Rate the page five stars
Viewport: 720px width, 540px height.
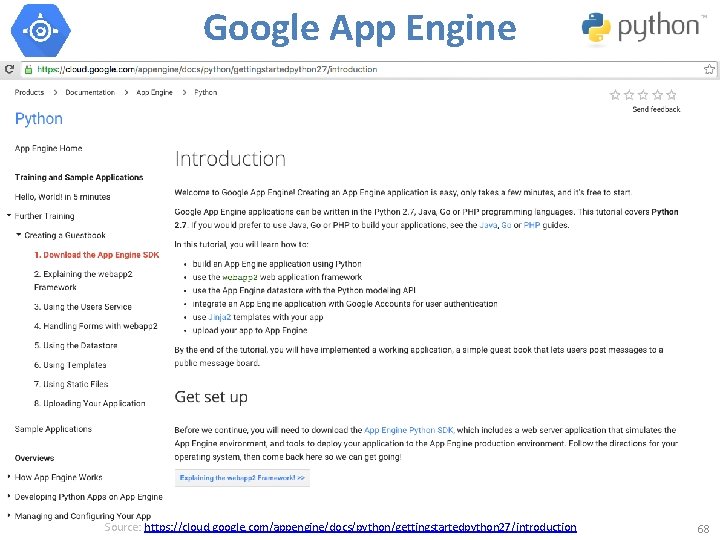pyautogui.click(x=671, y=95)
